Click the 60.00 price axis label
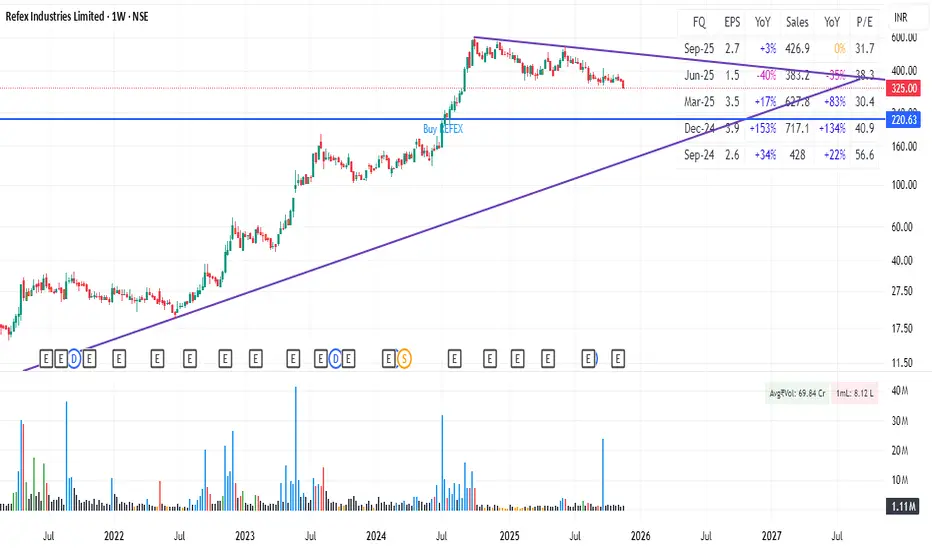This screenshot has height=550, width=932. click(x=902, y=227)
